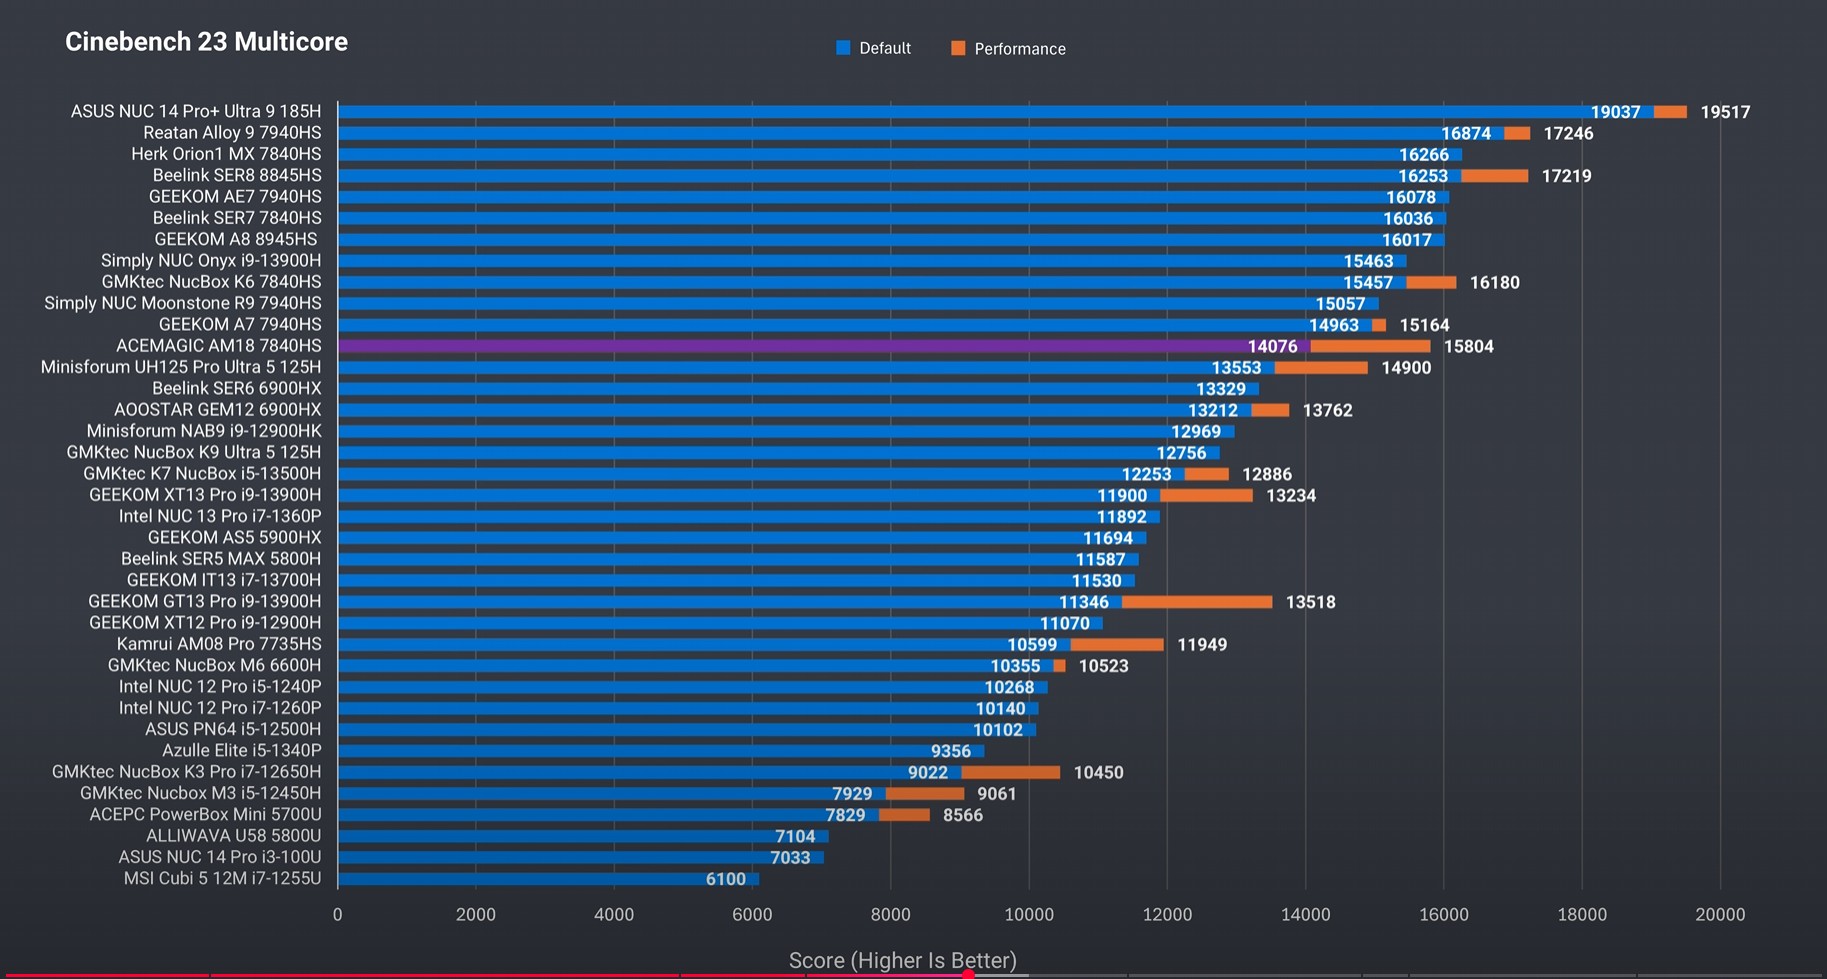1827x979 pixels.
Task: Select the Beelink SER8 8845HS label
Action: [237, 175]
